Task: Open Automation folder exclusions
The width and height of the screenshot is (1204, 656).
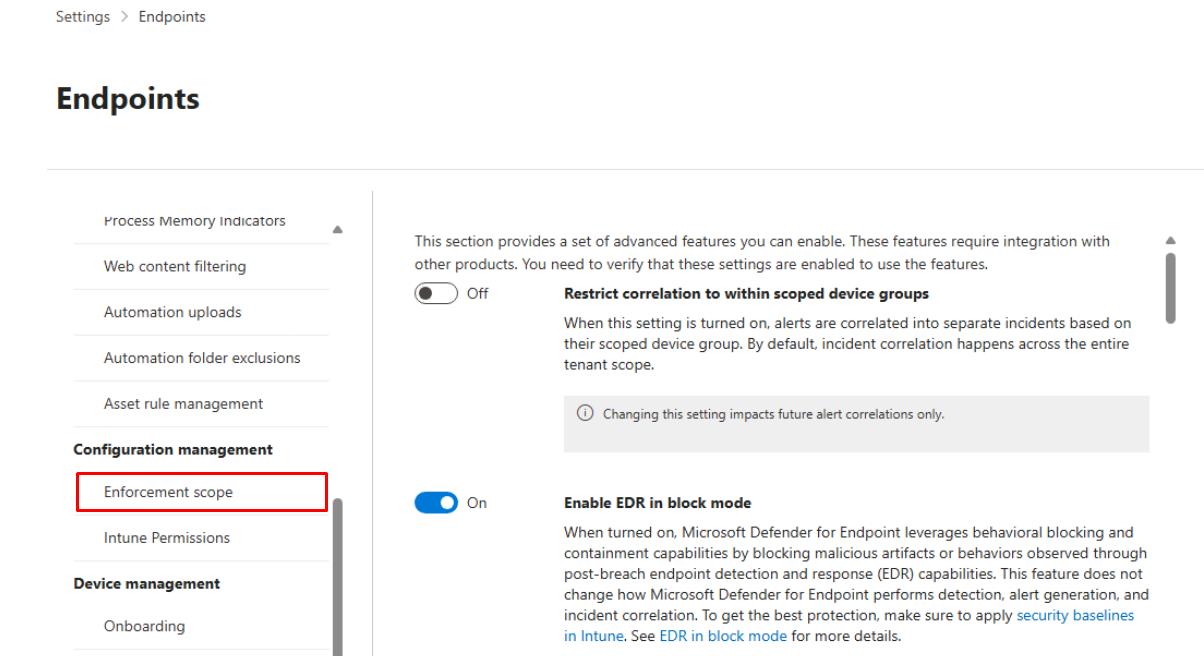Action: click(x=202, y=358)
